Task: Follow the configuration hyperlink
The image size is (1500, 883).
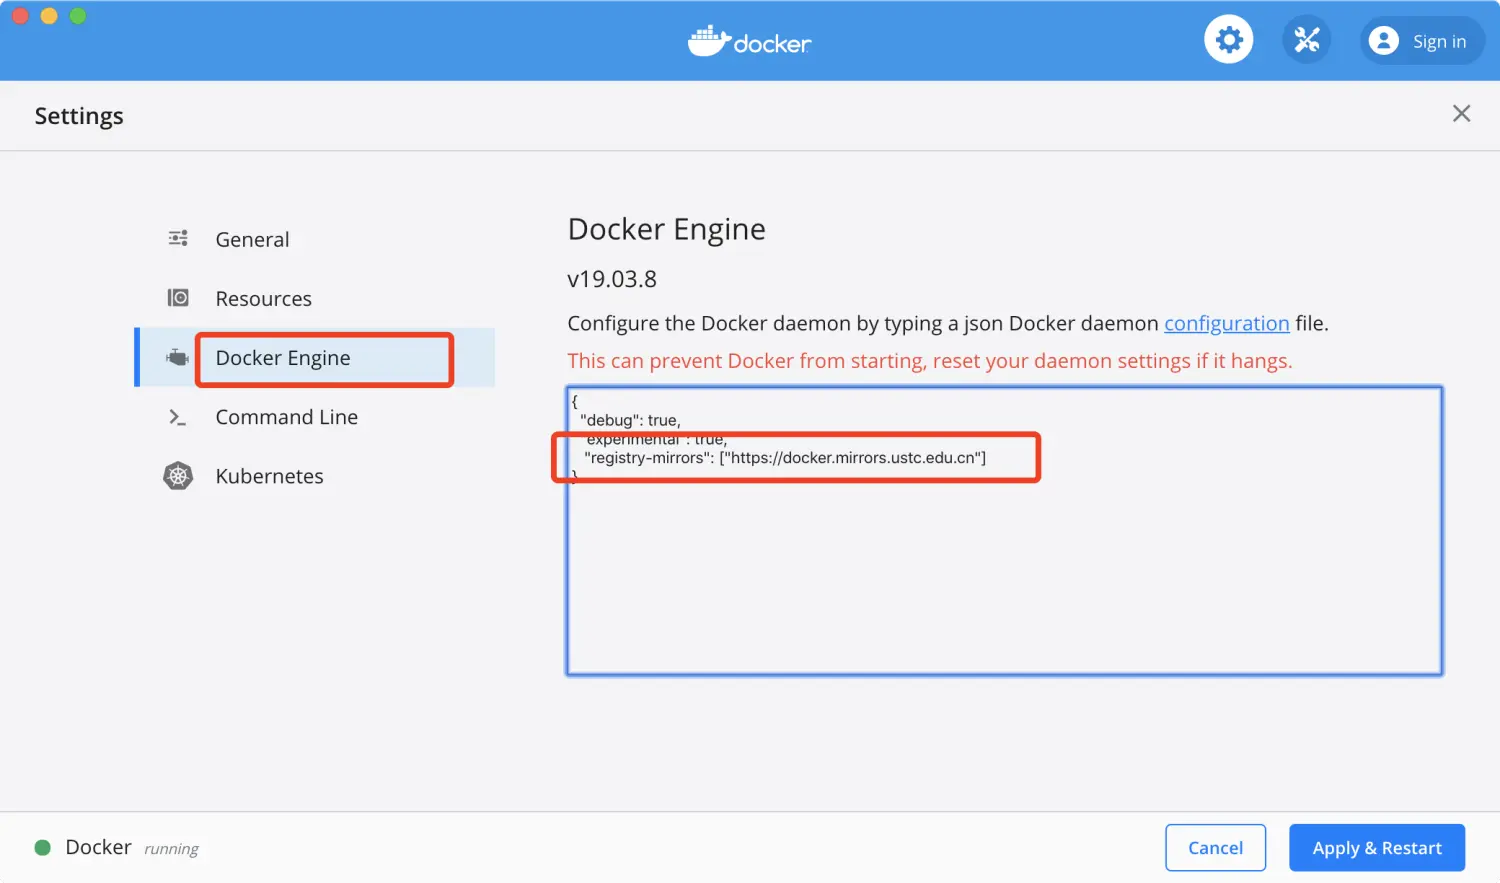Action: pyautogui.click(x=1226, y=323)
